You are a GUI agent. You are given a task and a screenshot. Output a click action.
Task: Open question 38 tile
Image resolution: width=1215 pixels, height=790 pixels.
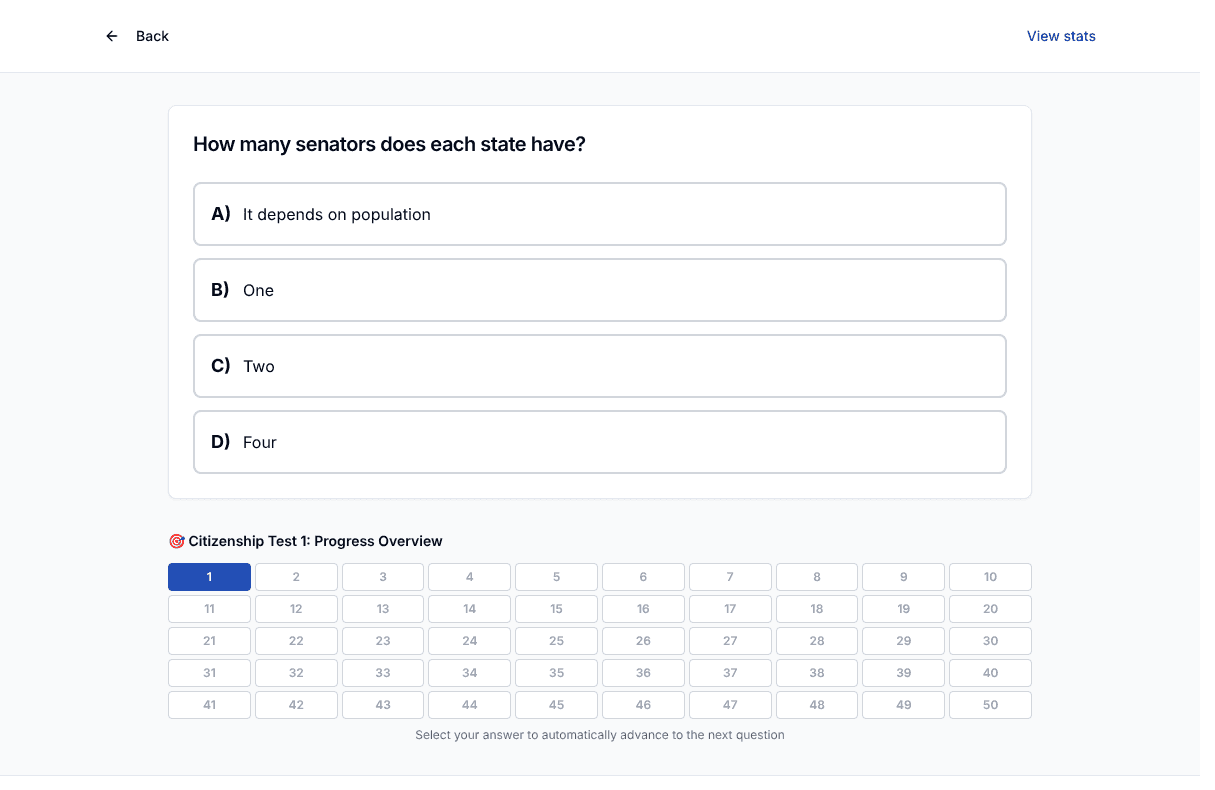[x=817, y=673]
